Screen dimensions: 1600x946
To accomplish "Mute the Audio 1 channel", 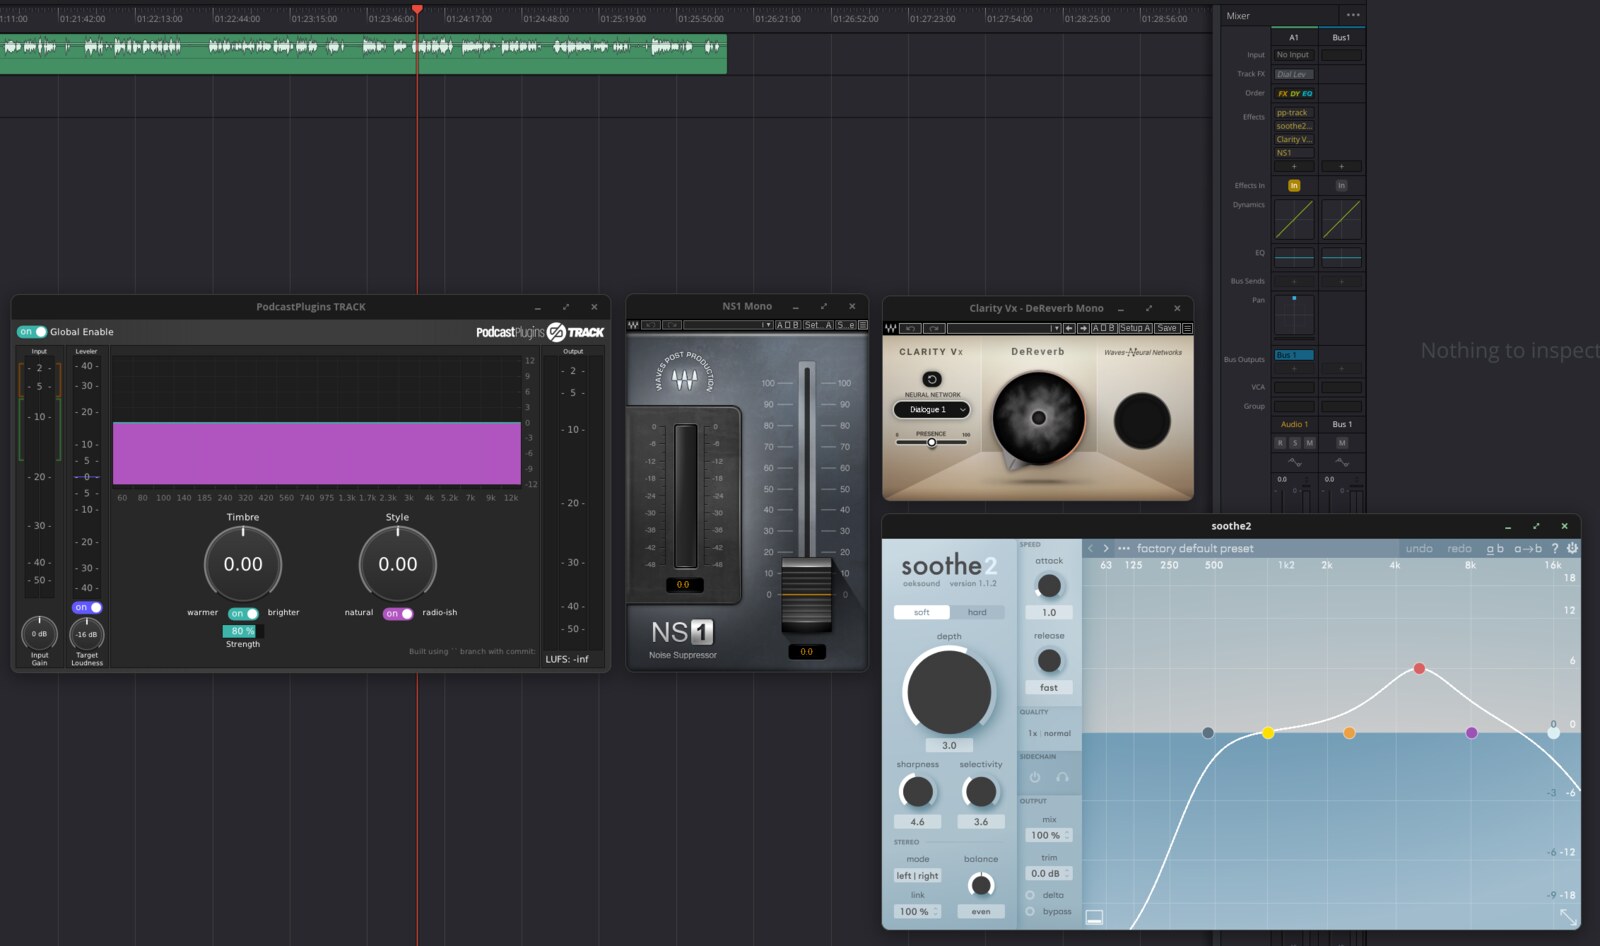I will click(1309, 442).
